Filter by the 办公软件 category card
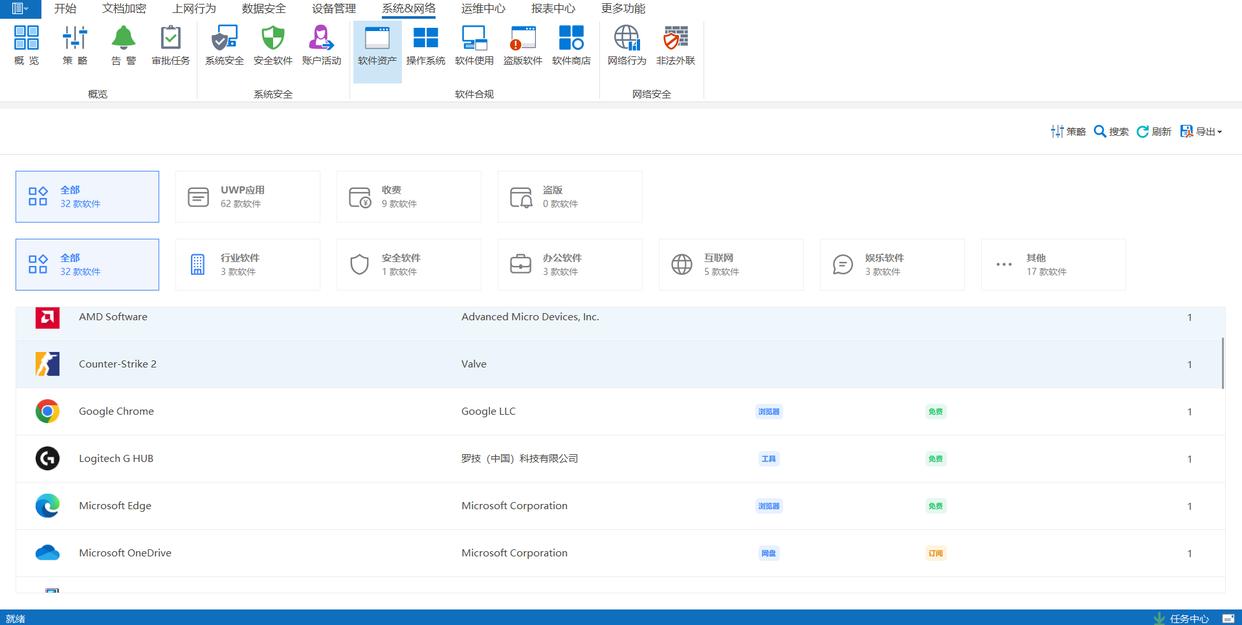The image size is (1242, 625). (569, 265)
